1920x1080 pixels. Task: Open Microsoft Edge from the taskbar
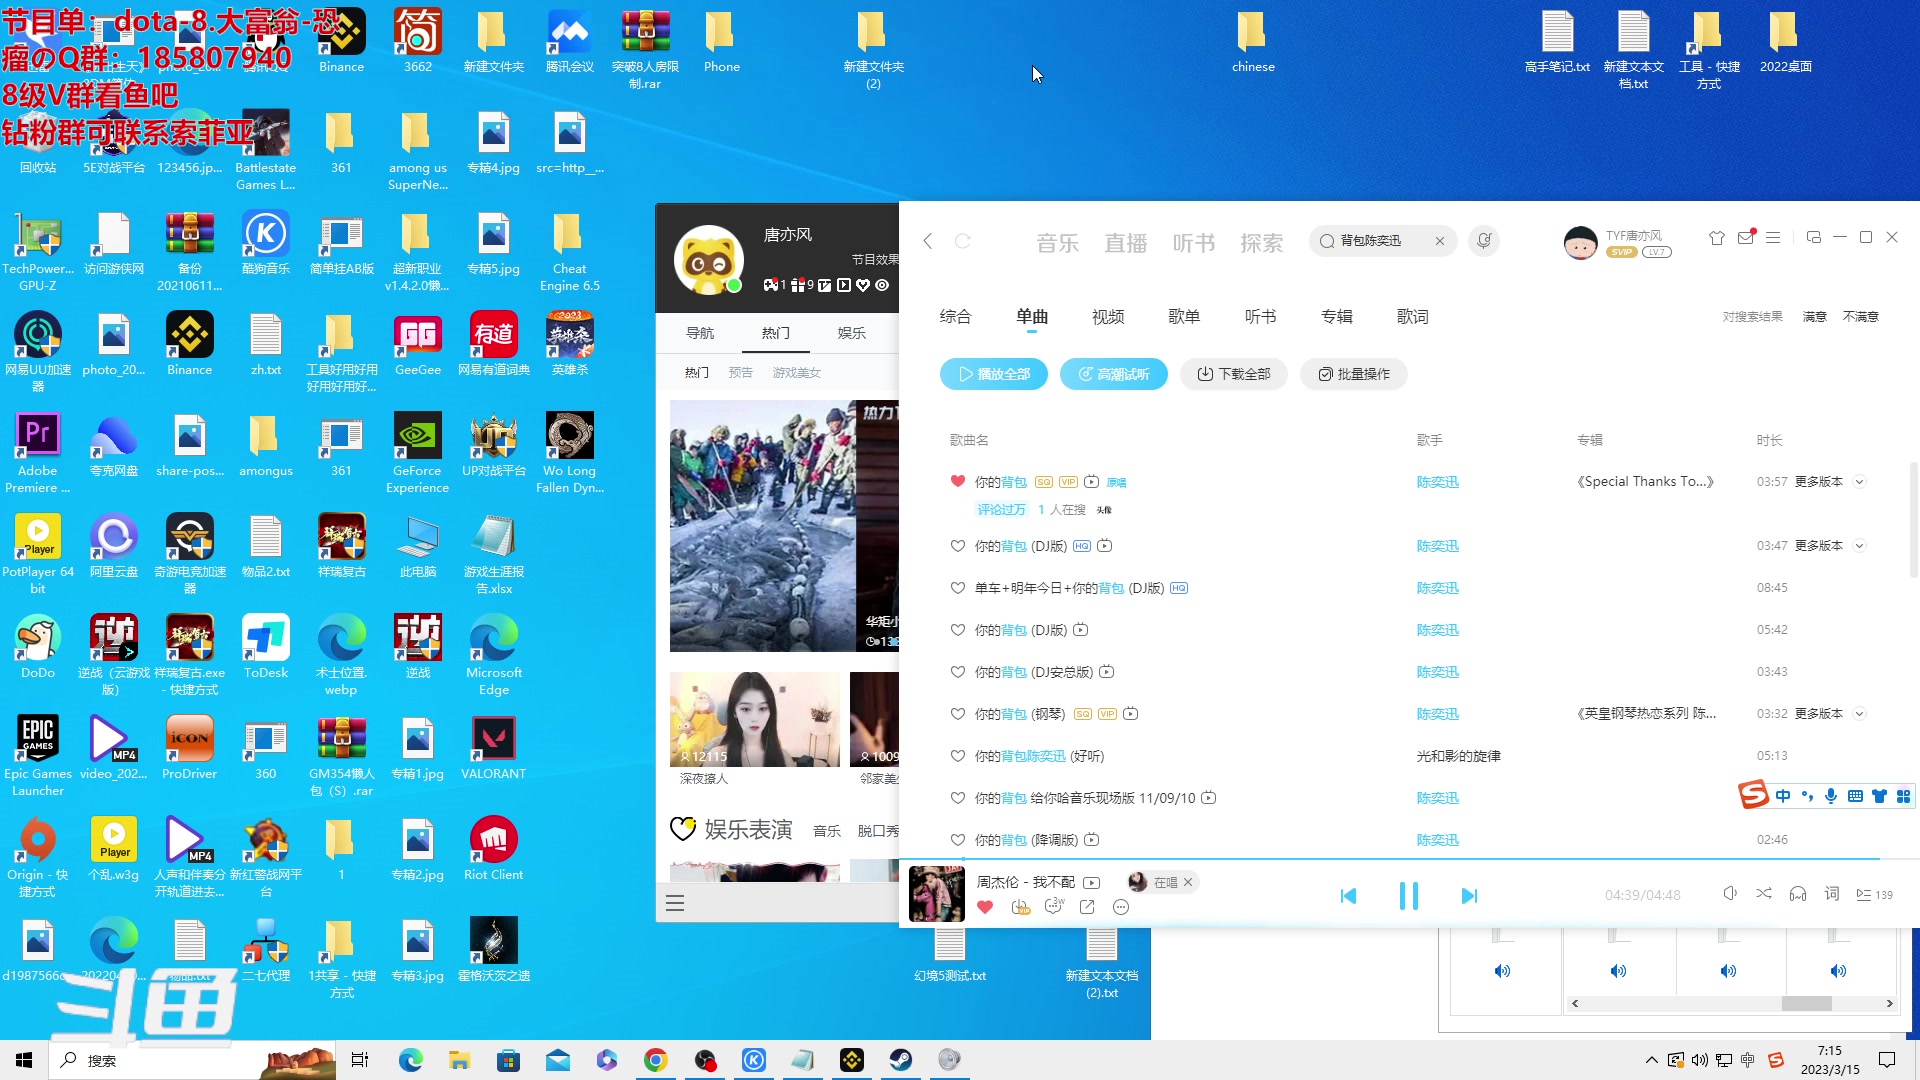pos(411,1060)
